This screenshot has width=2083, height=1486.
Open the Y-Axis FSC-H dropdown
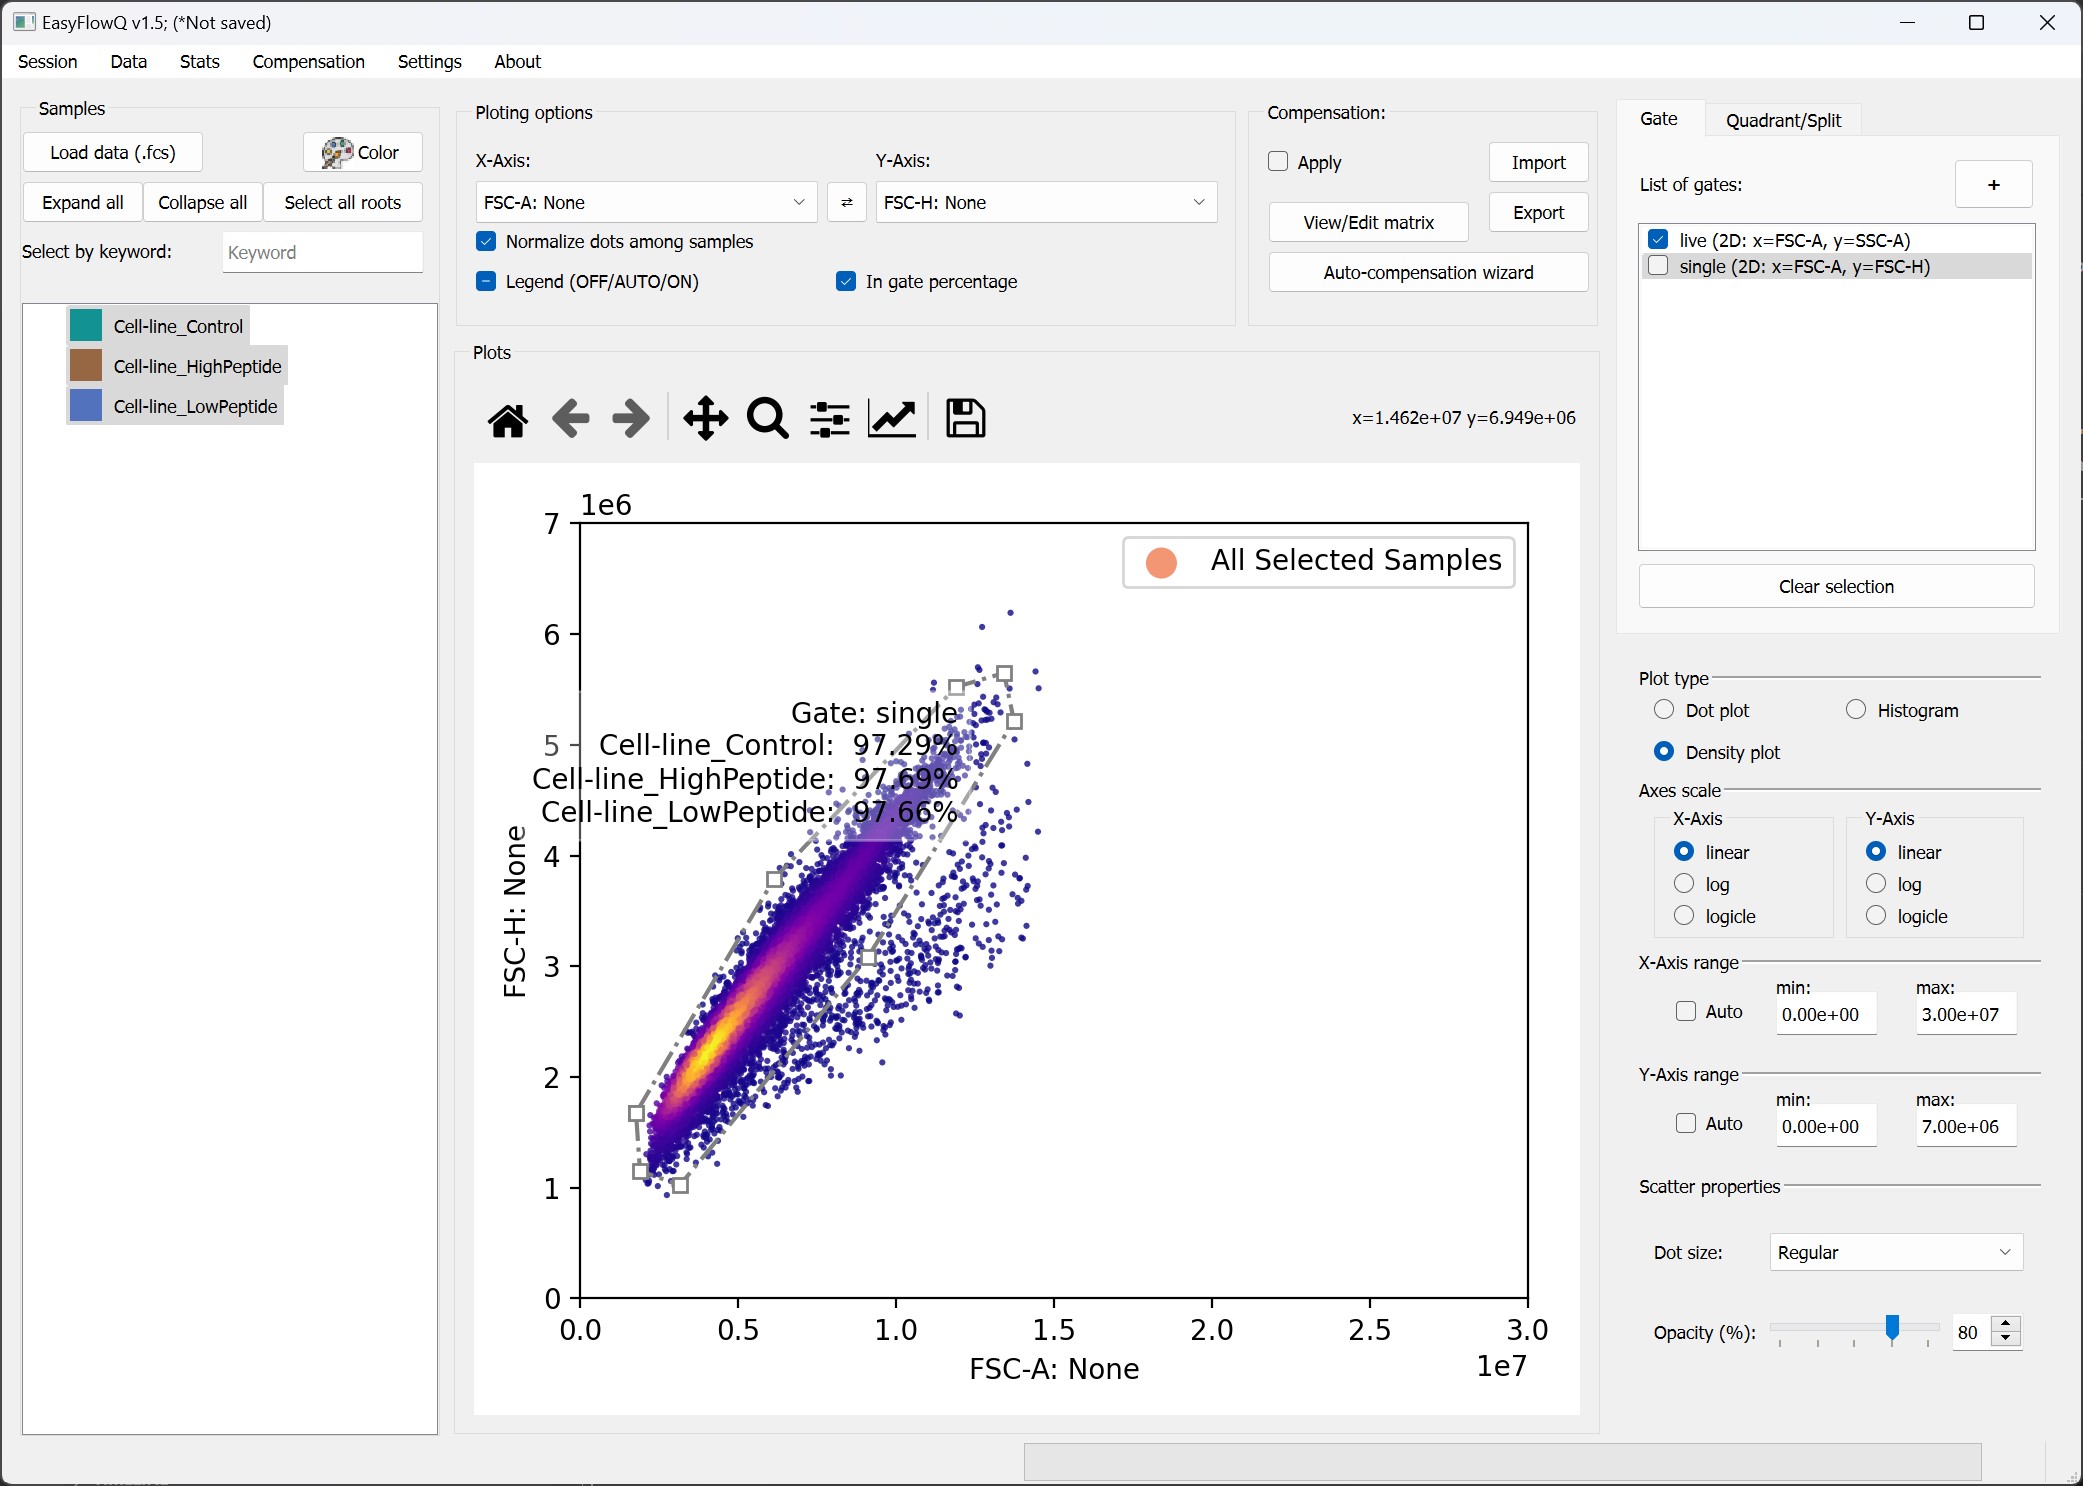(x=1046, y=203)
